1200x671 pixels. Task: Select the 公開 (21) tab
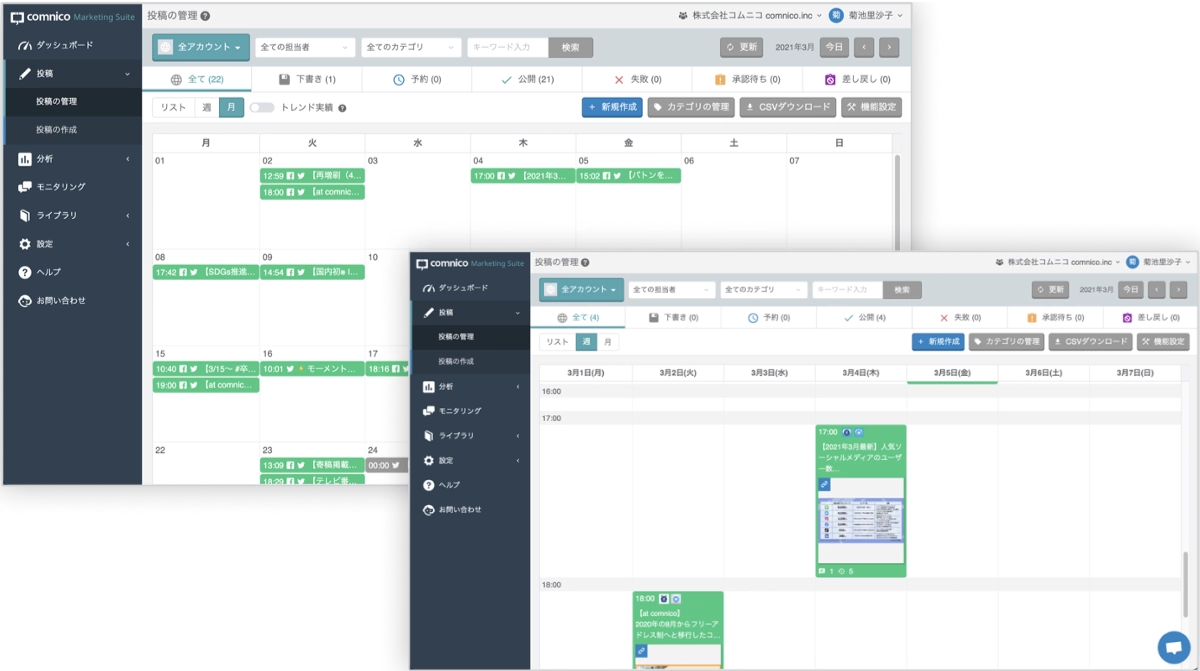[527, 79]
